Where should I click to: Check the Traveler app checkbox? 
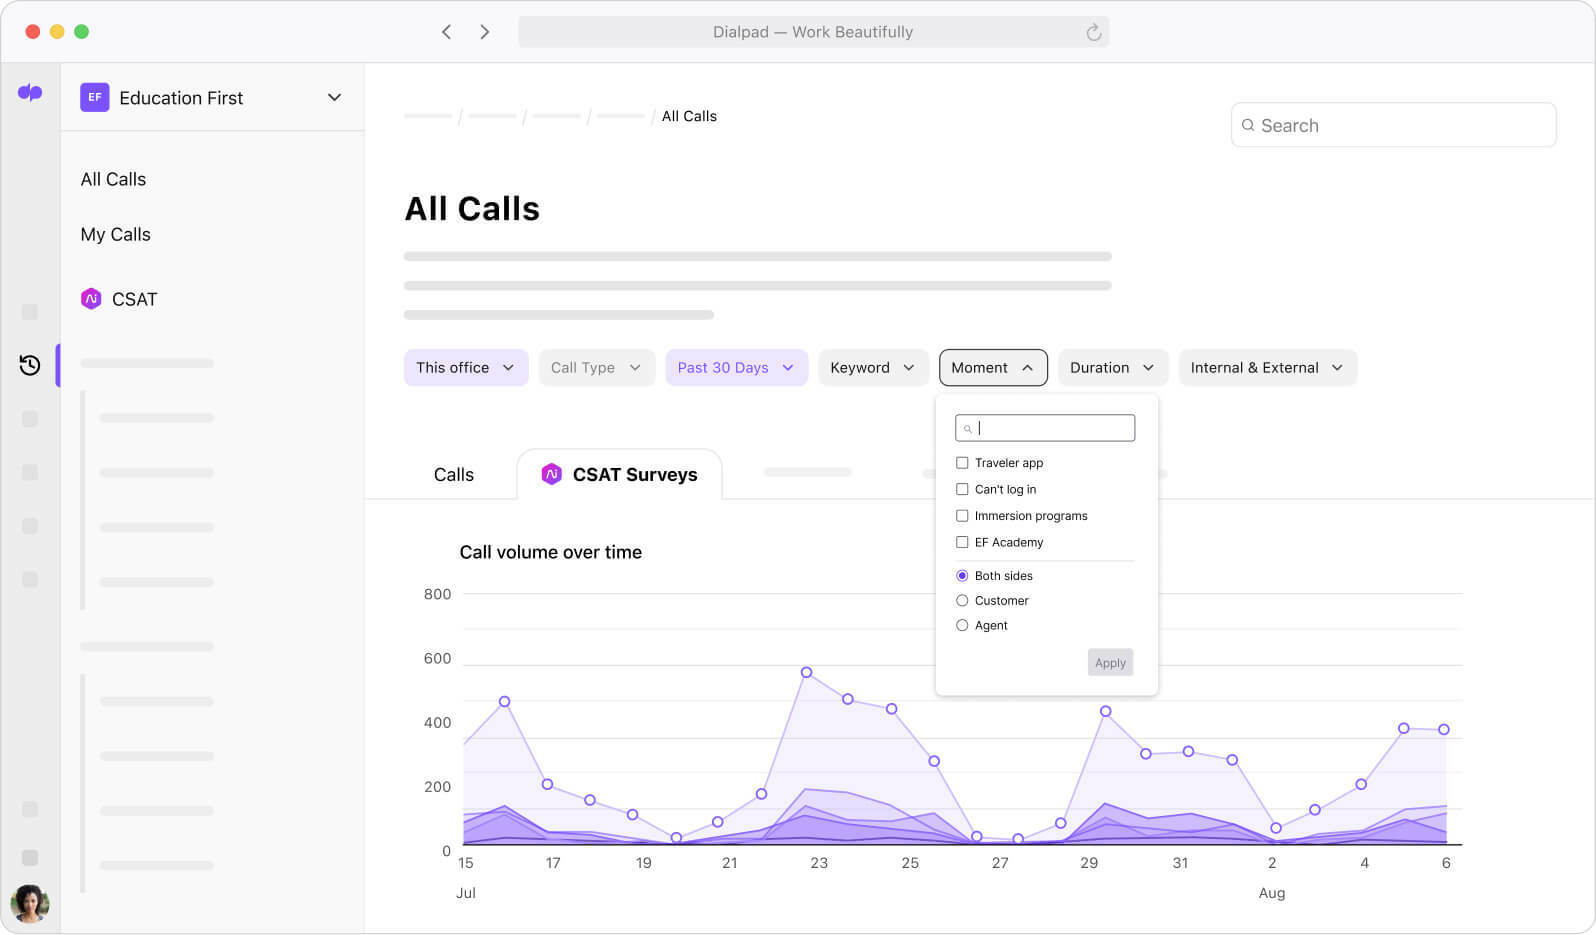[962, 463]
